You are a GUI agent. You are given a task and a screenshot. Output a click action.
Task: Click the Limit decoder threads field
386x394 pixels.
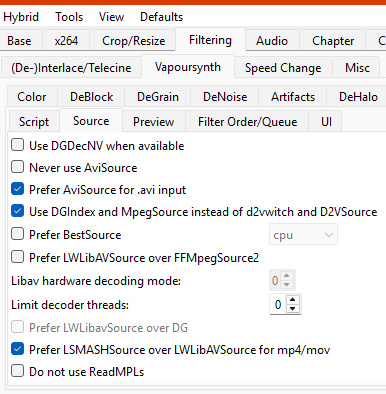click(x=279, y=304)
